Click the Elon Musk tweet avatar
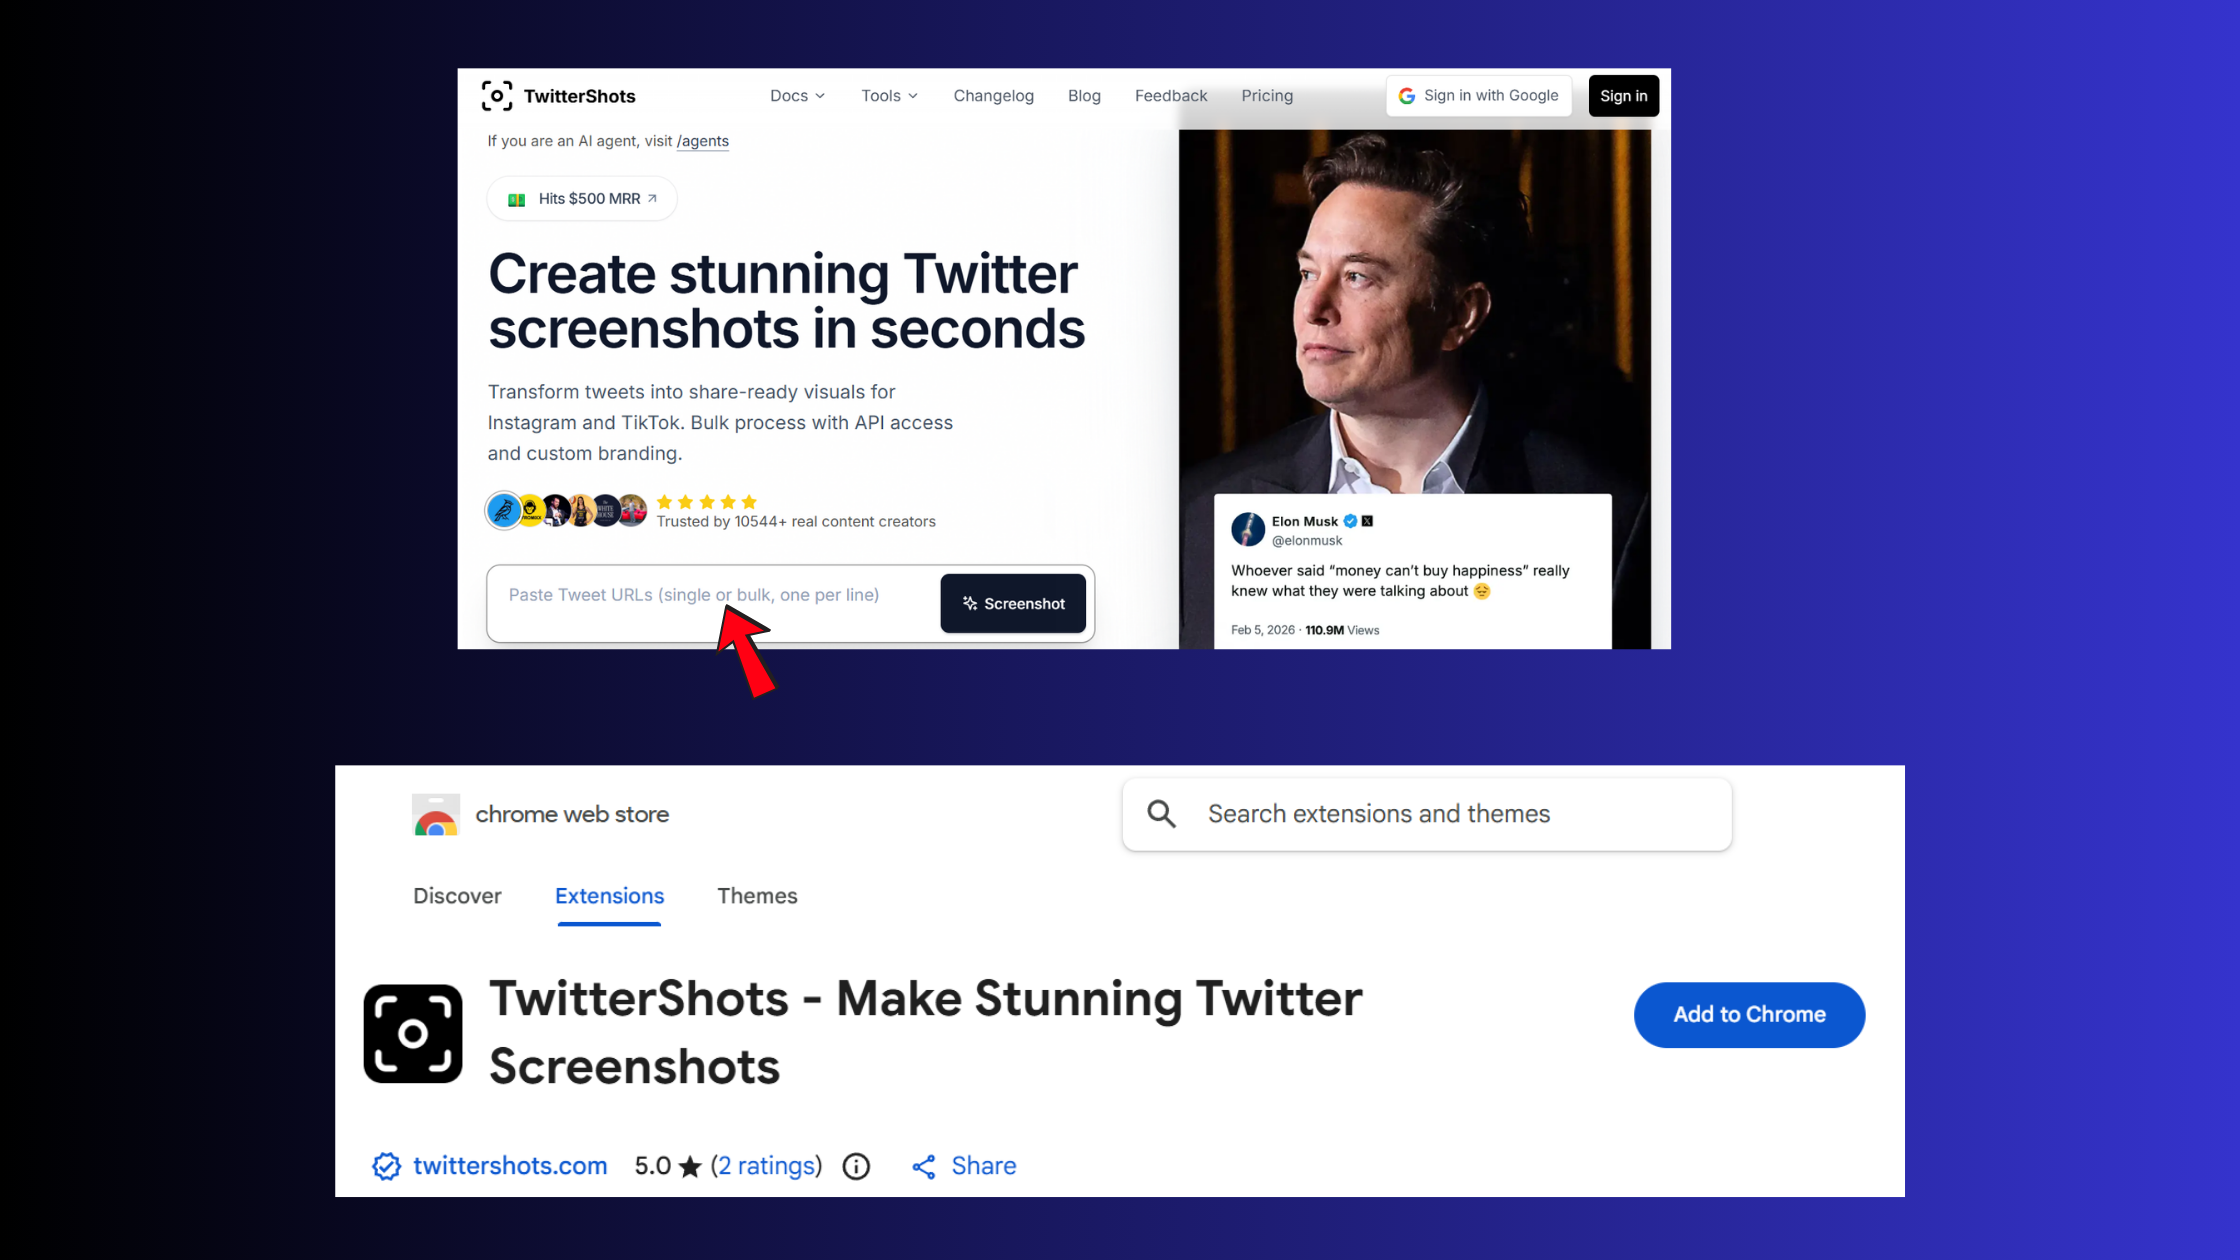2240x1260 pixels. pos(1247,529)
